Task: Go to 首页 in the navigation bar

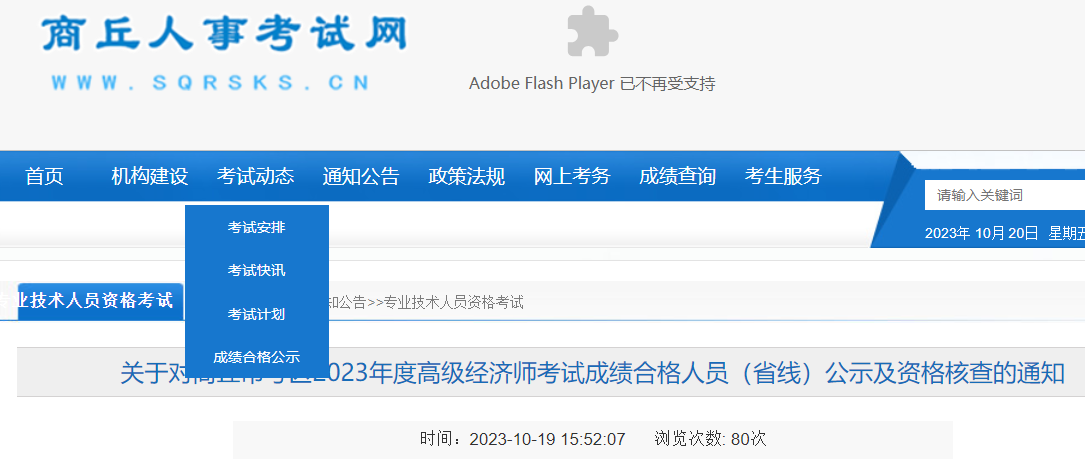Action: [44, 177]
